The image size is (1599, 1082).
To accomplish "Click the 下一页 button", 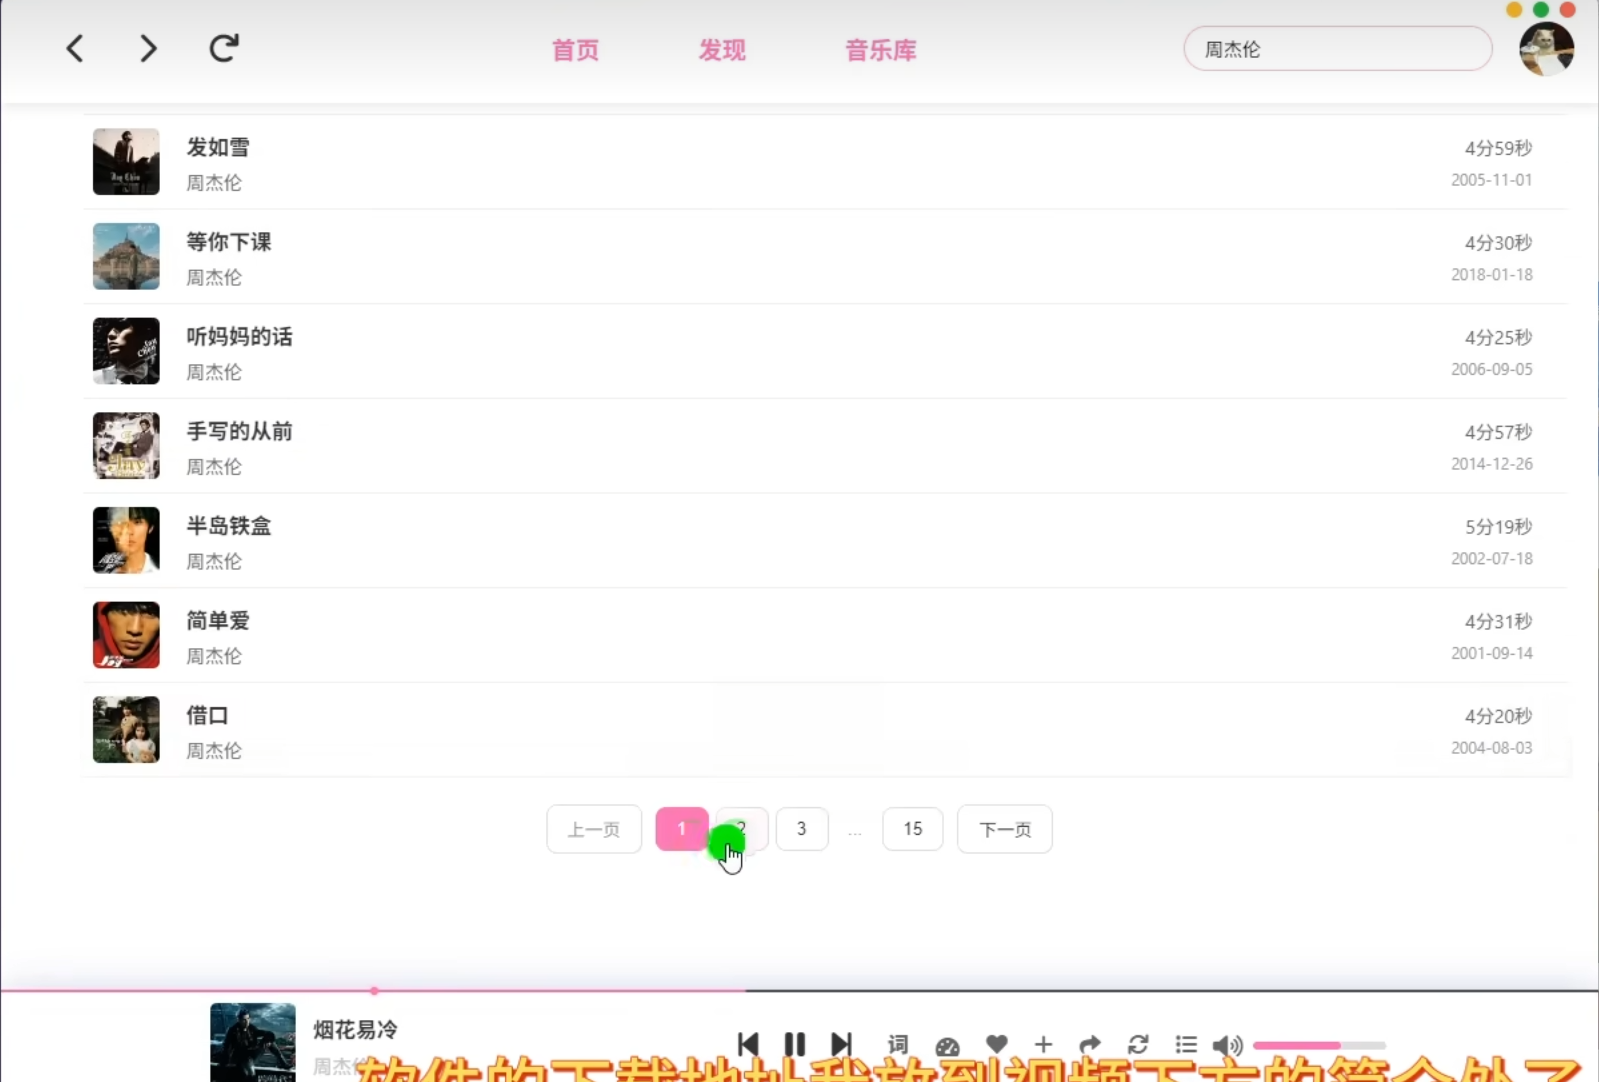I will [1004, 829].
